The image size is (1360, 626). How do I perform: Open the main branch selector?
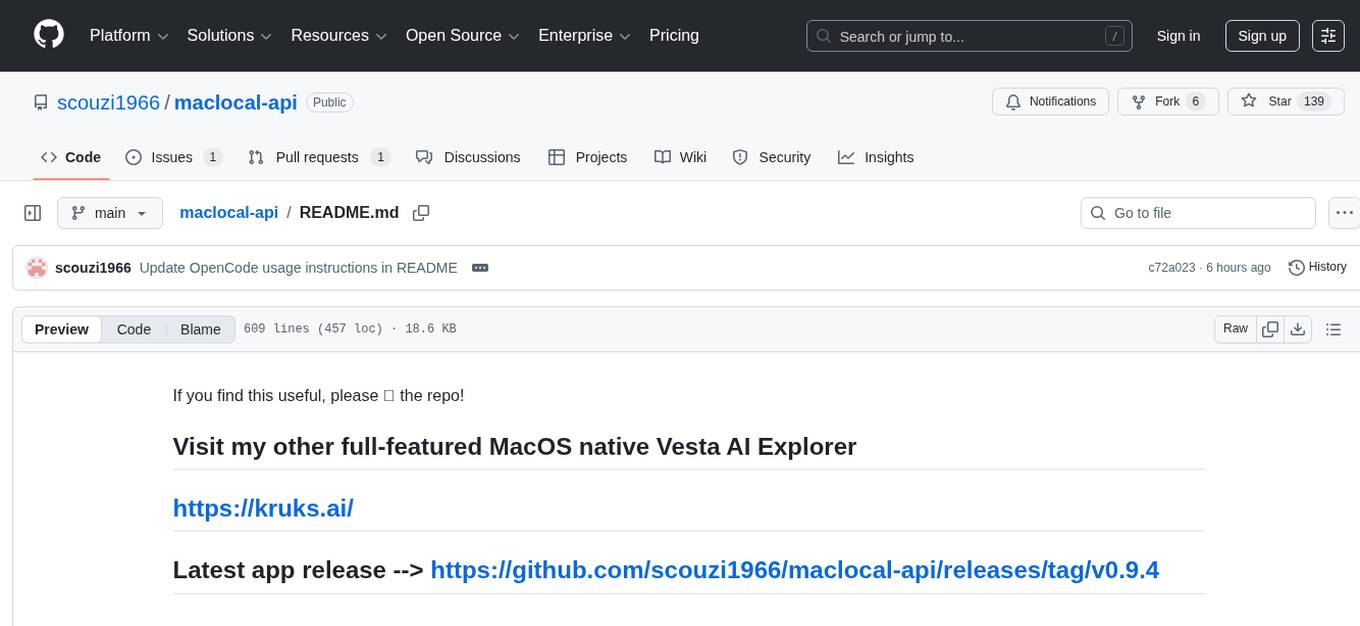tap(110, 212)
